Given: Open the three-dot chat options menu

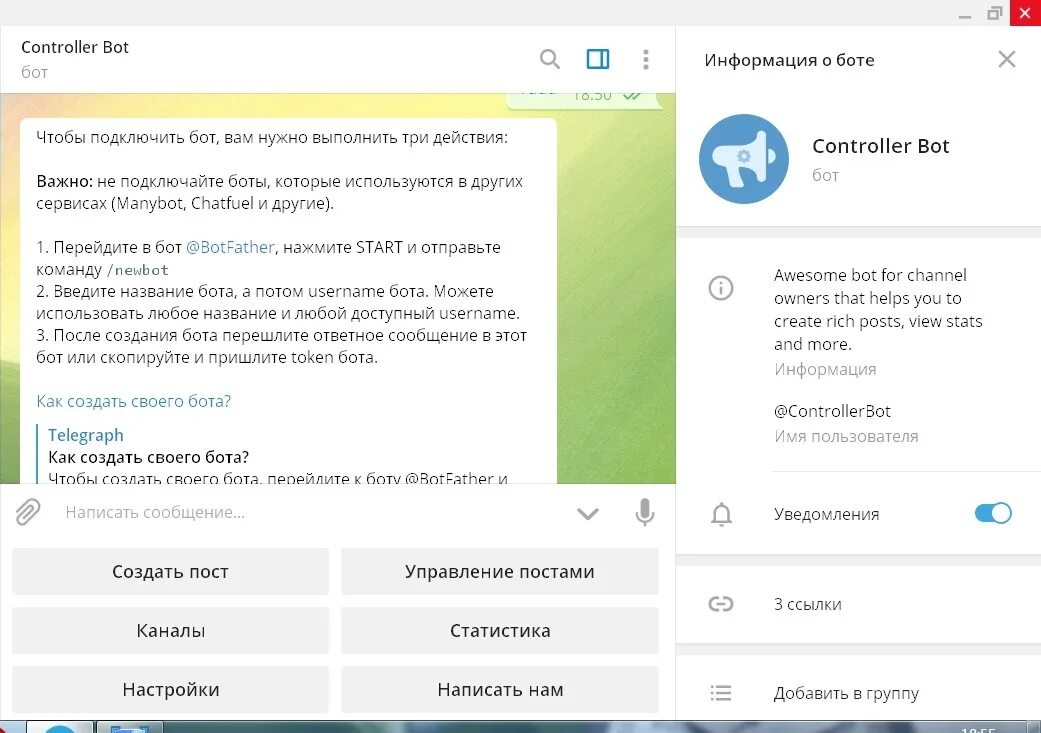Looking at the screenshot, I should pos(645,59).
